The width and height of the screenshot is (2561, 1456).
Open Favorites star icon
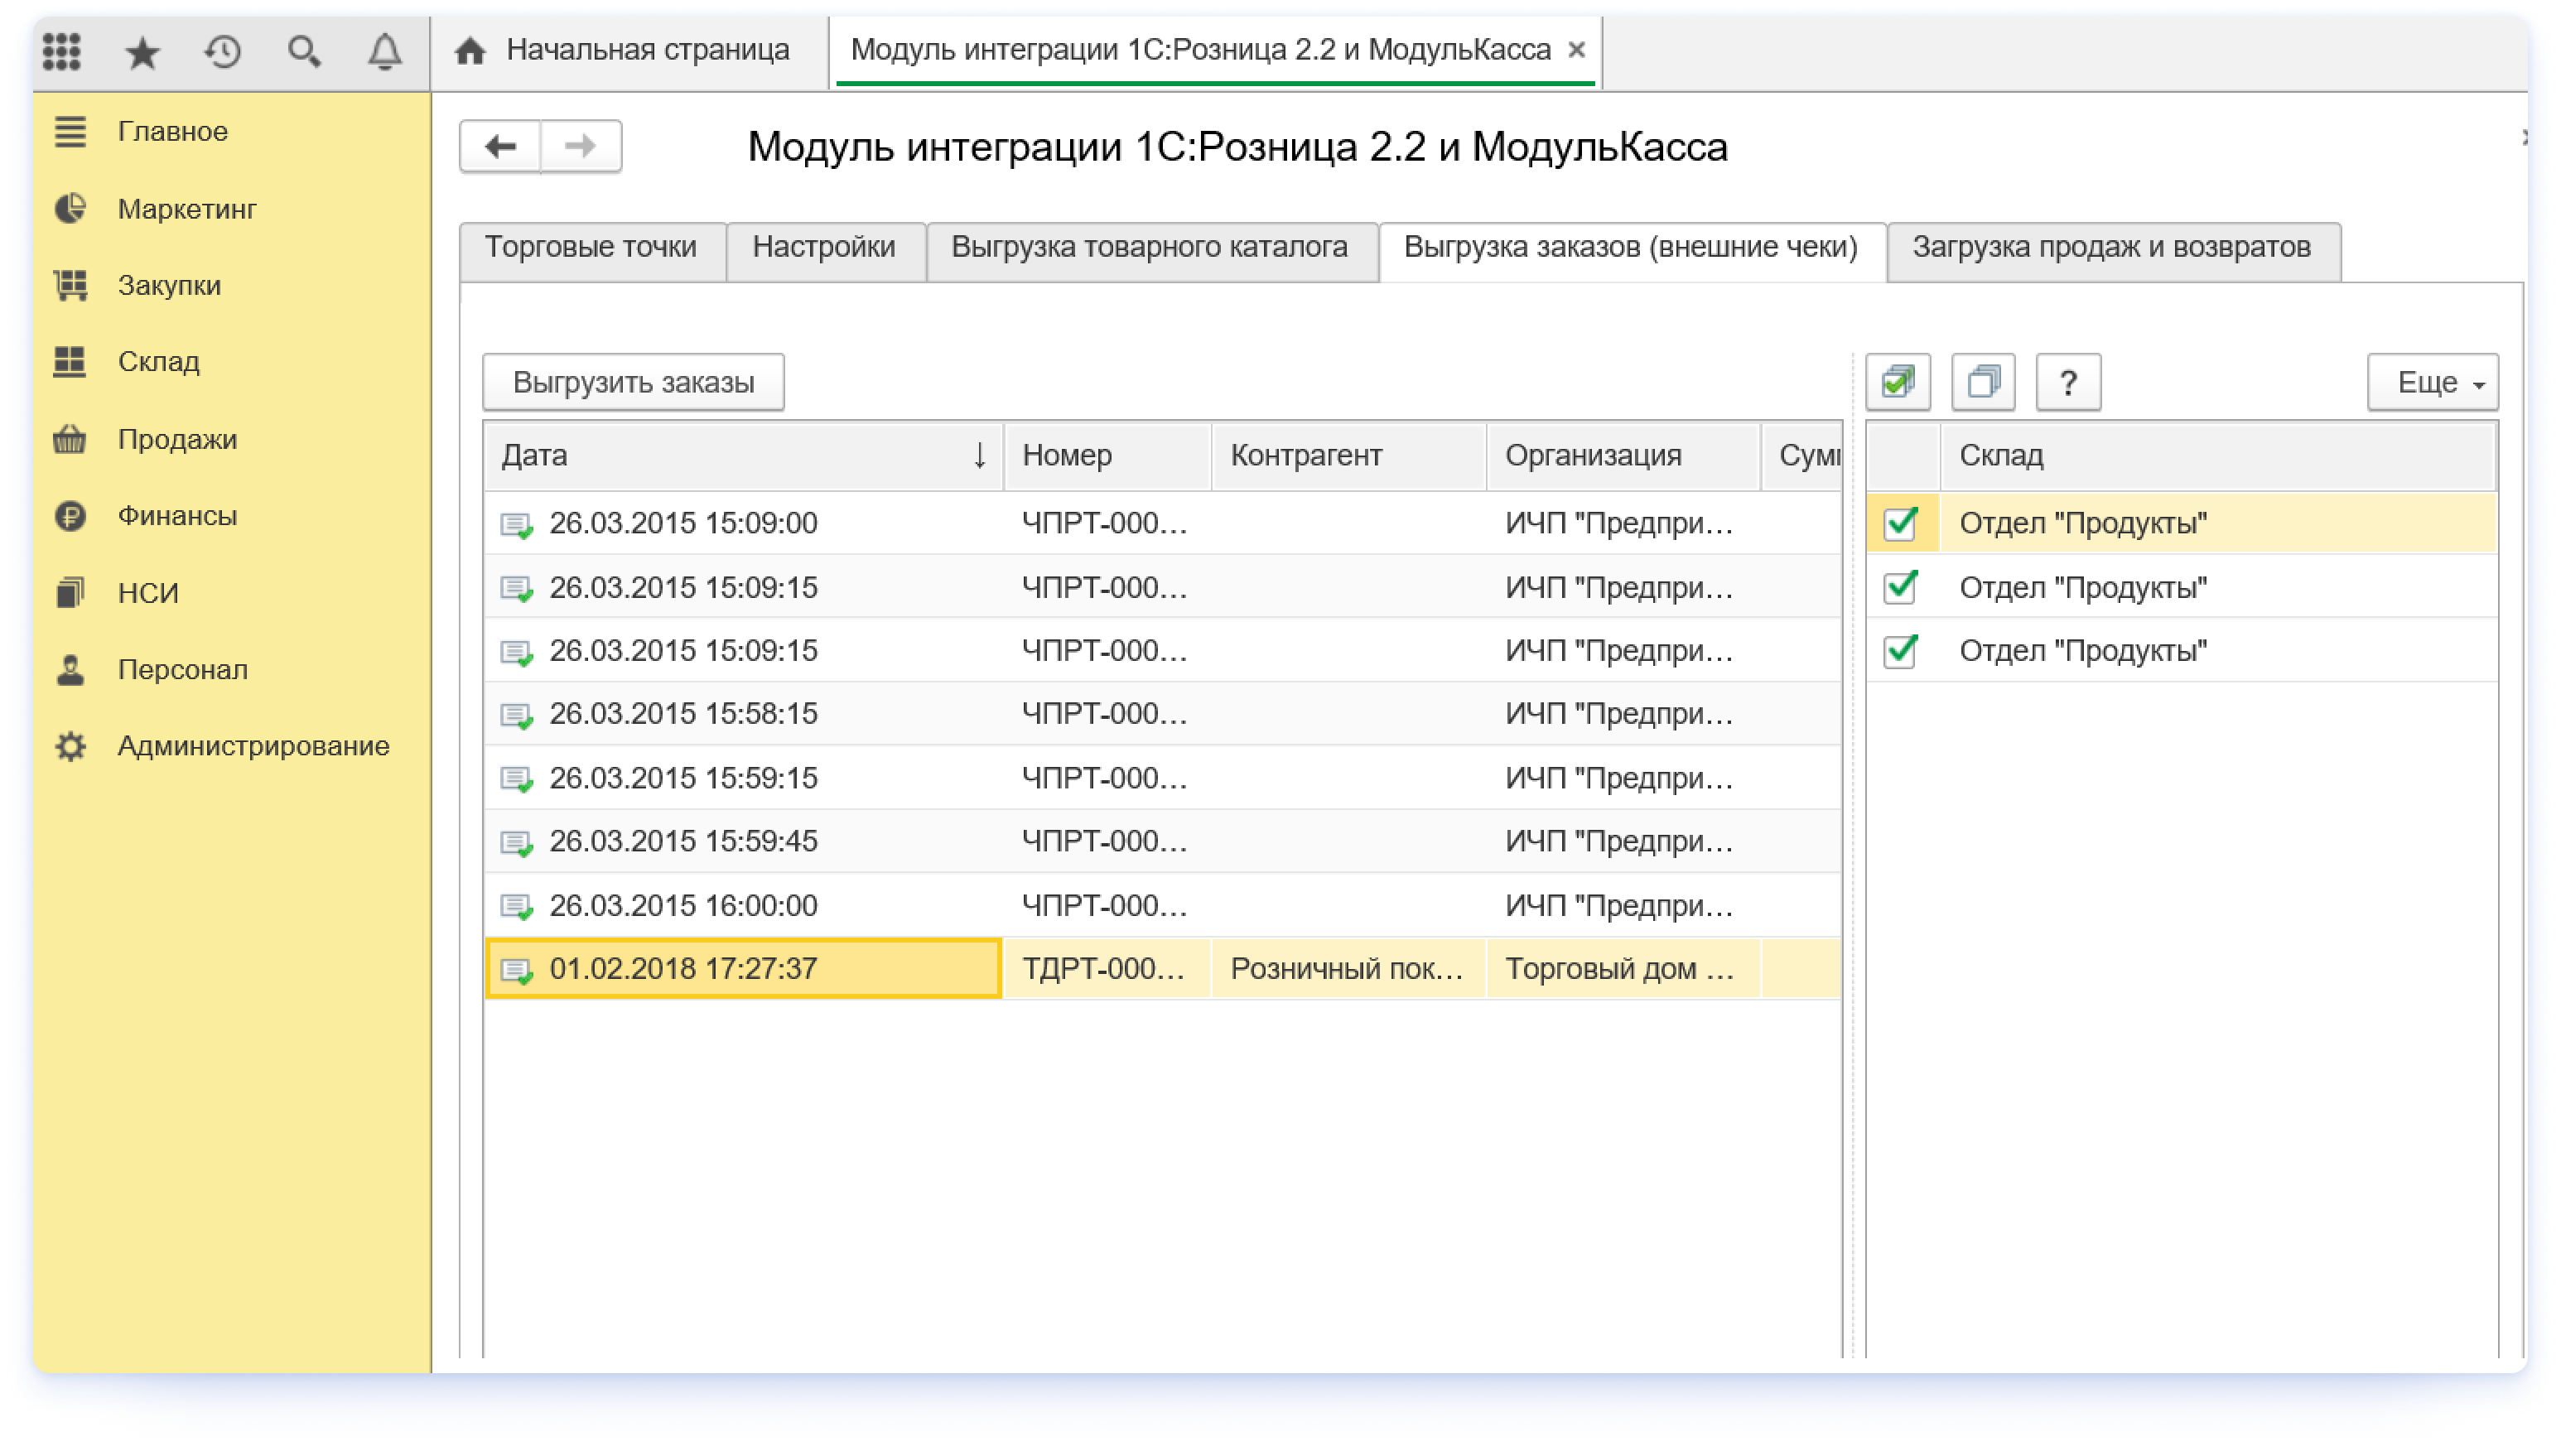click(142, 51)
